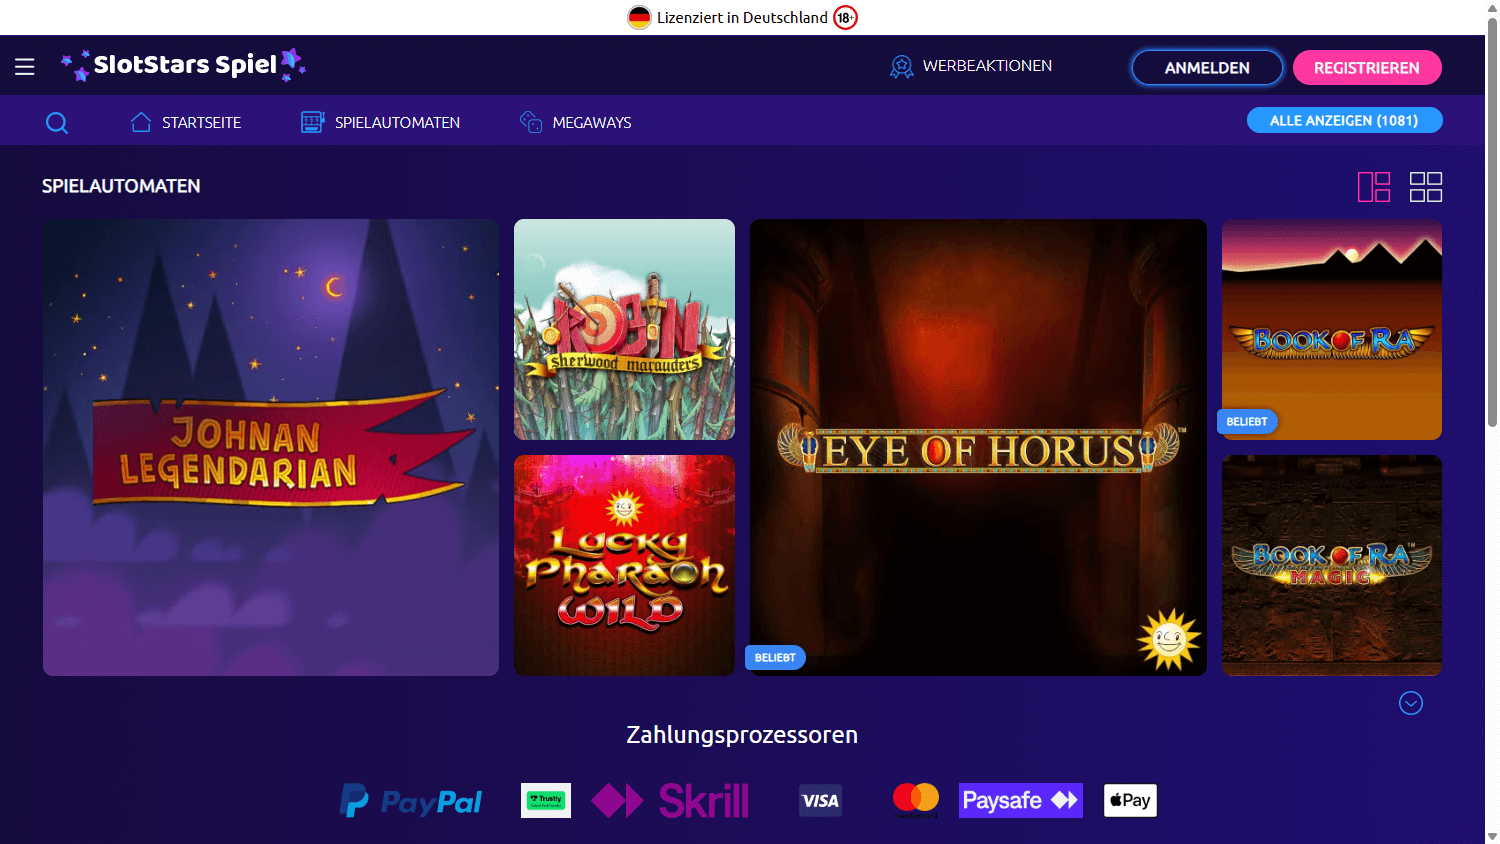
Task: Open the search icon
Action: (57, 121)
